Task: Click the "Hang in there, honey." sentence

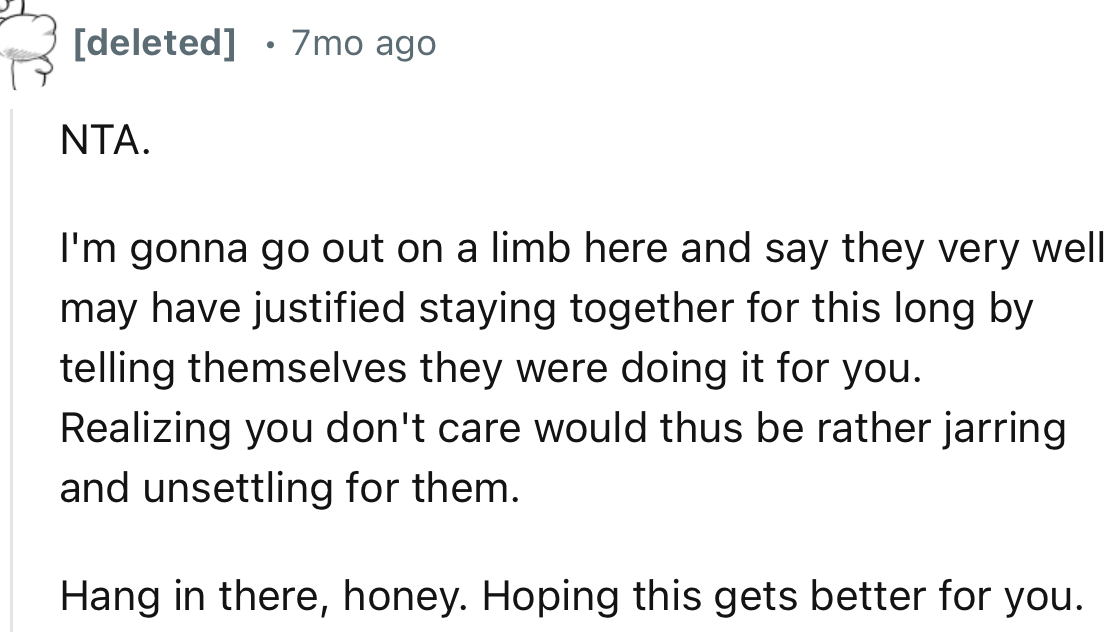Action: point(261,596)
